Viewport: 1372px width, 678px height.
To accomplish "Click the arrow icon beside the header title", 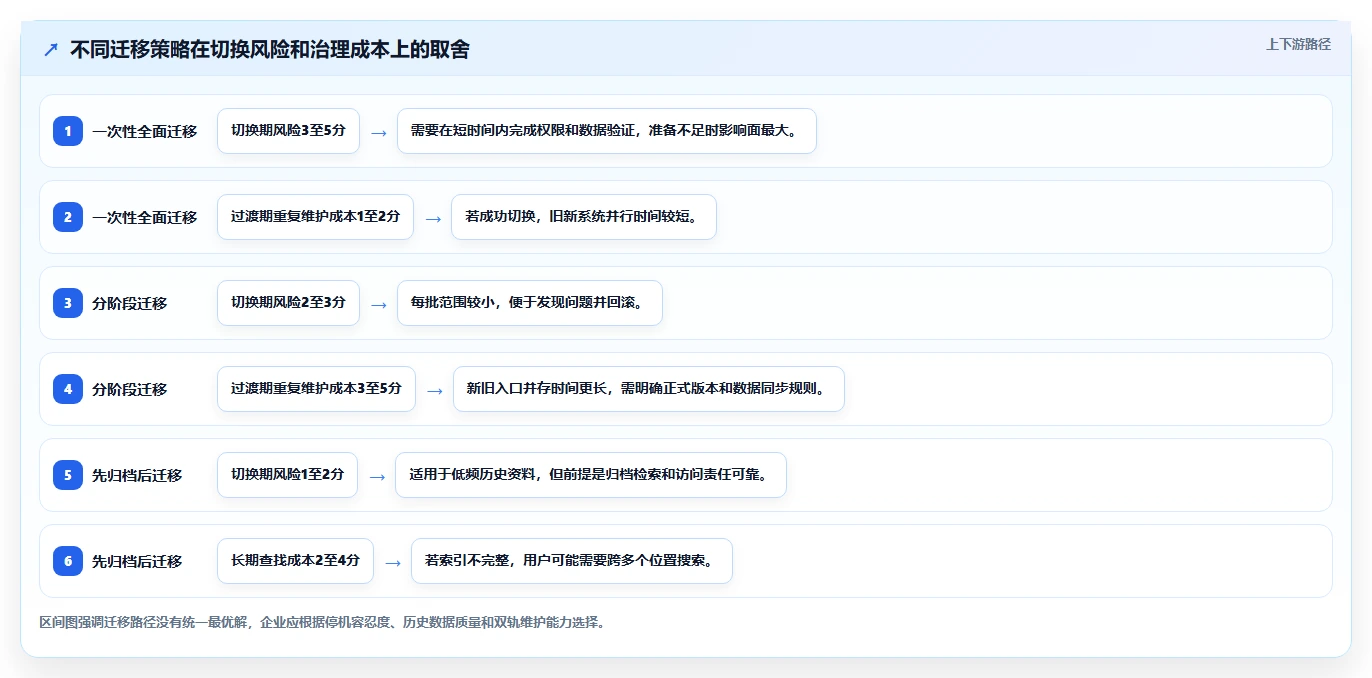I will [51, 50].
